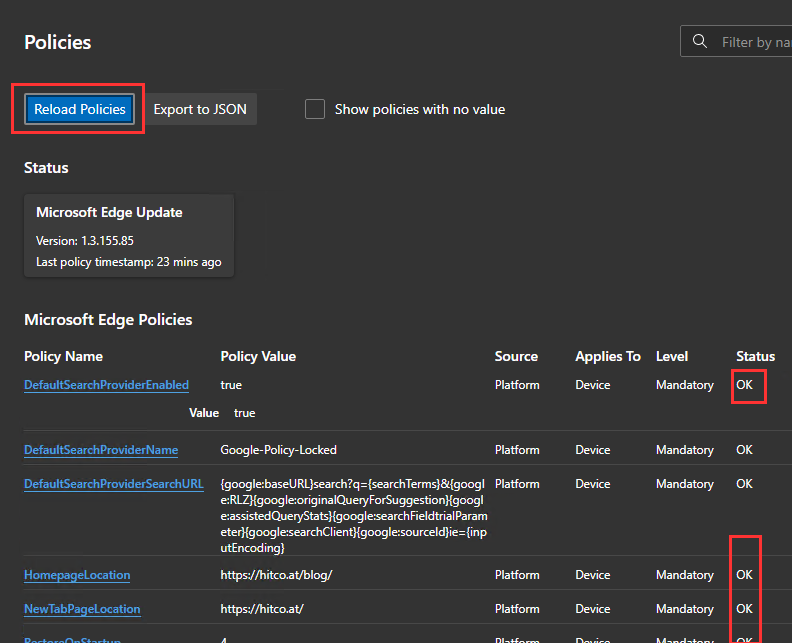Open DefaultSearchProviderEnabled policy link
The height and width of the screenshot is (643, 792).
coord(106,385)
